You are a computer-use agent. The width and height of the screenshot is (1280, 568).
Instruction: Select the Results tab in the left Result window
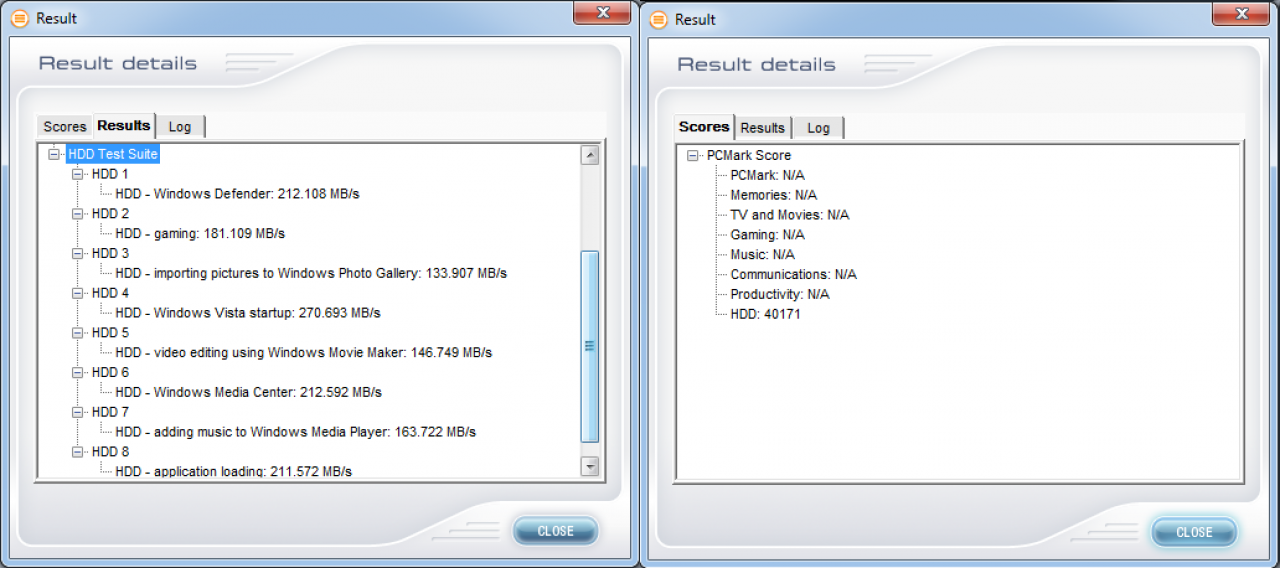click(x=124, y=125)
